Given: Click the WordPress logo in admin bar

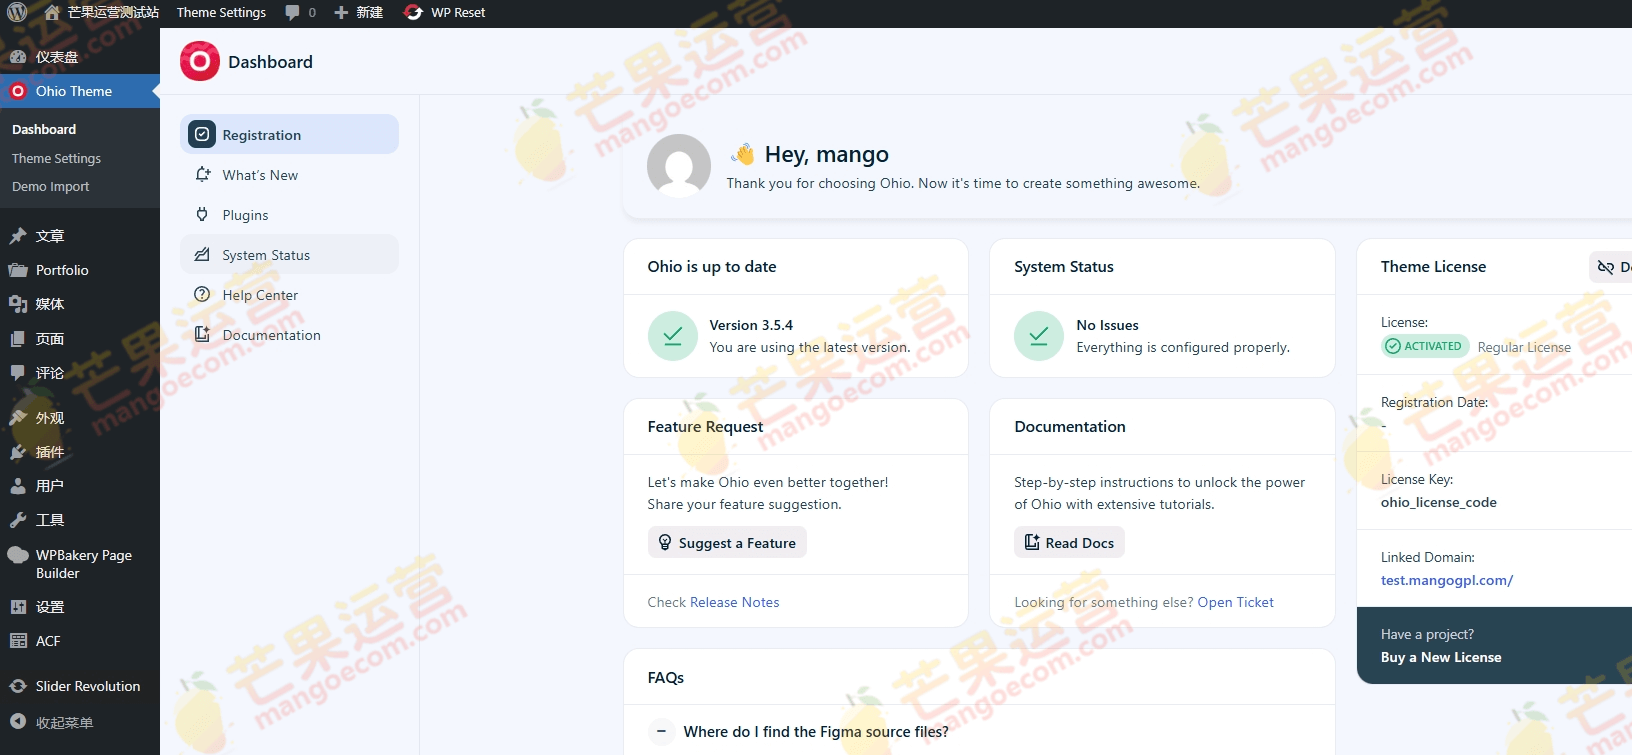Looking at the screenshot, I should pyautogui.click(x=17, y=13).
